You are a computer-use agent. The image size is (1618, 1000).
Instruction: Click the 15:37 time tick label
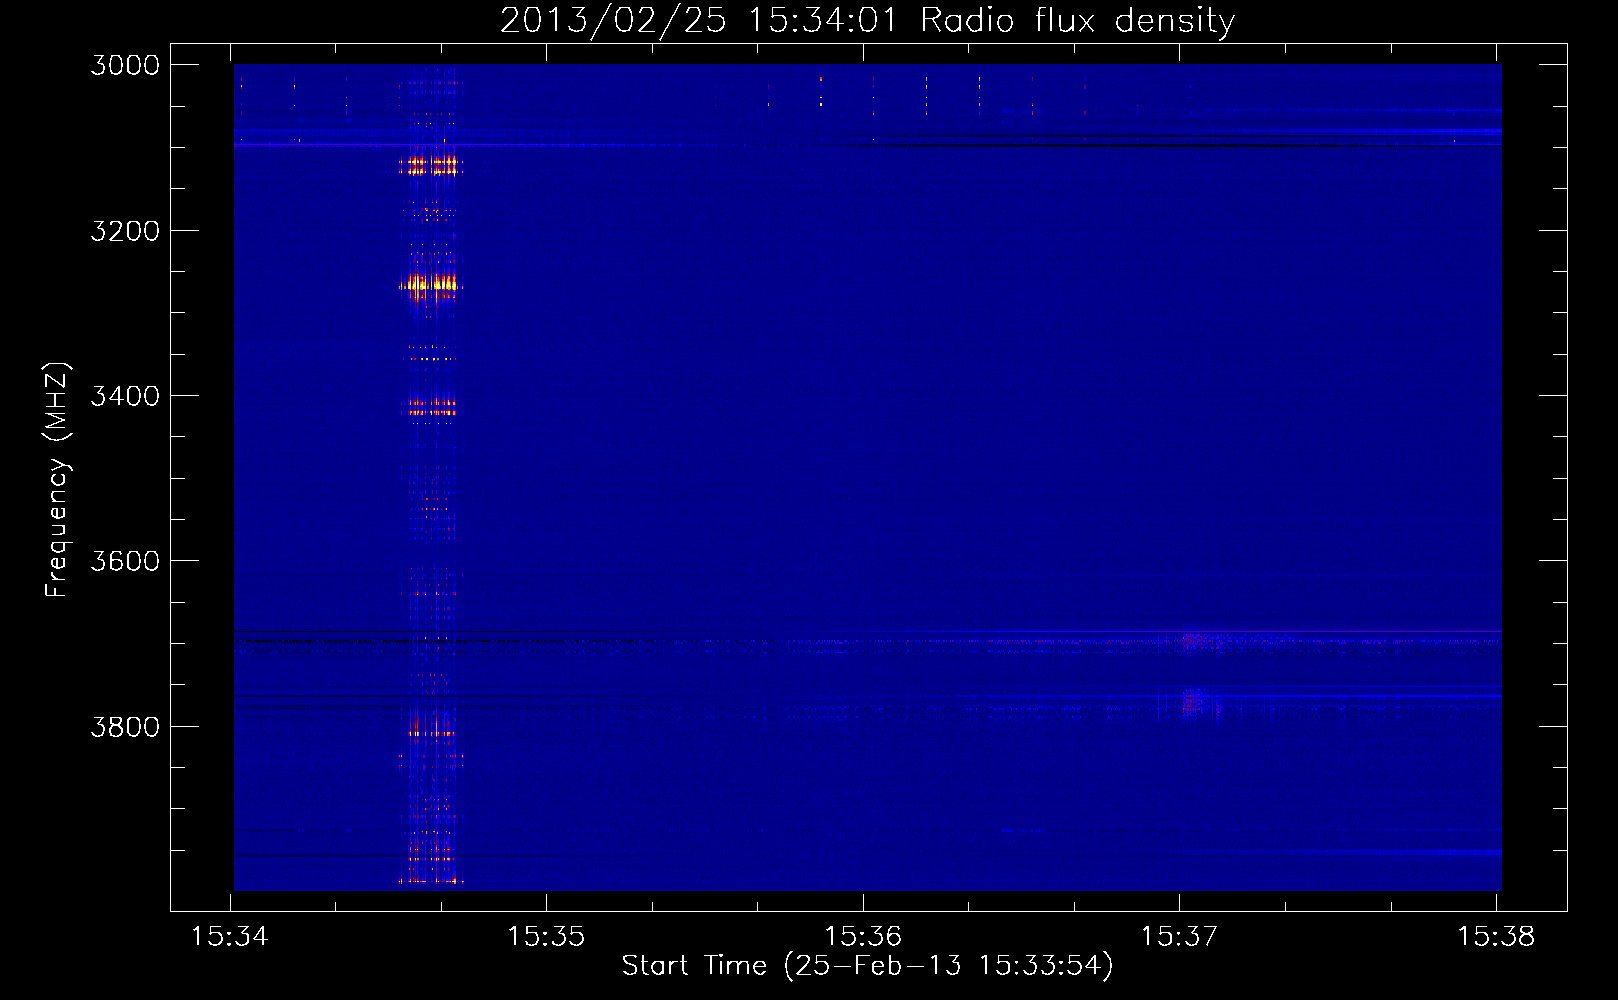click(1180, 937)
